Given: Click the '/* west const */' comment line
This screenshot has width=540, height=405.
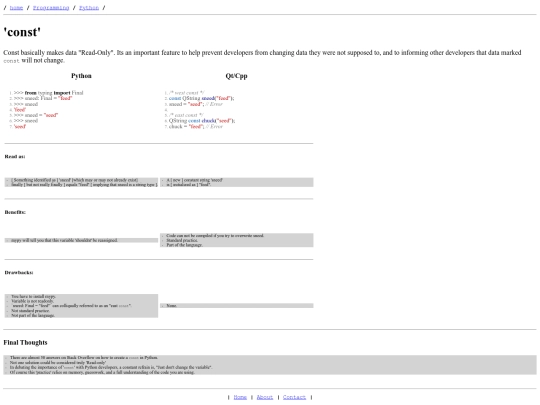Looking at the screenshot, I should pos(187,93).
